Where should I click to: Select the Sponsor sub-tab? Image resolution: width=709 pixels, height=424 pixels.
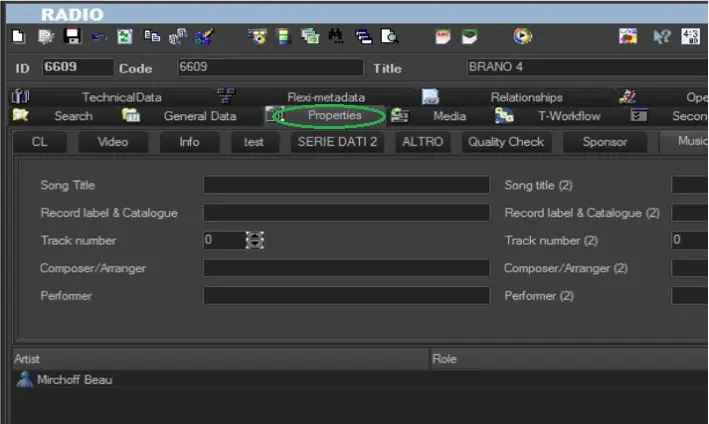(604, 142)
